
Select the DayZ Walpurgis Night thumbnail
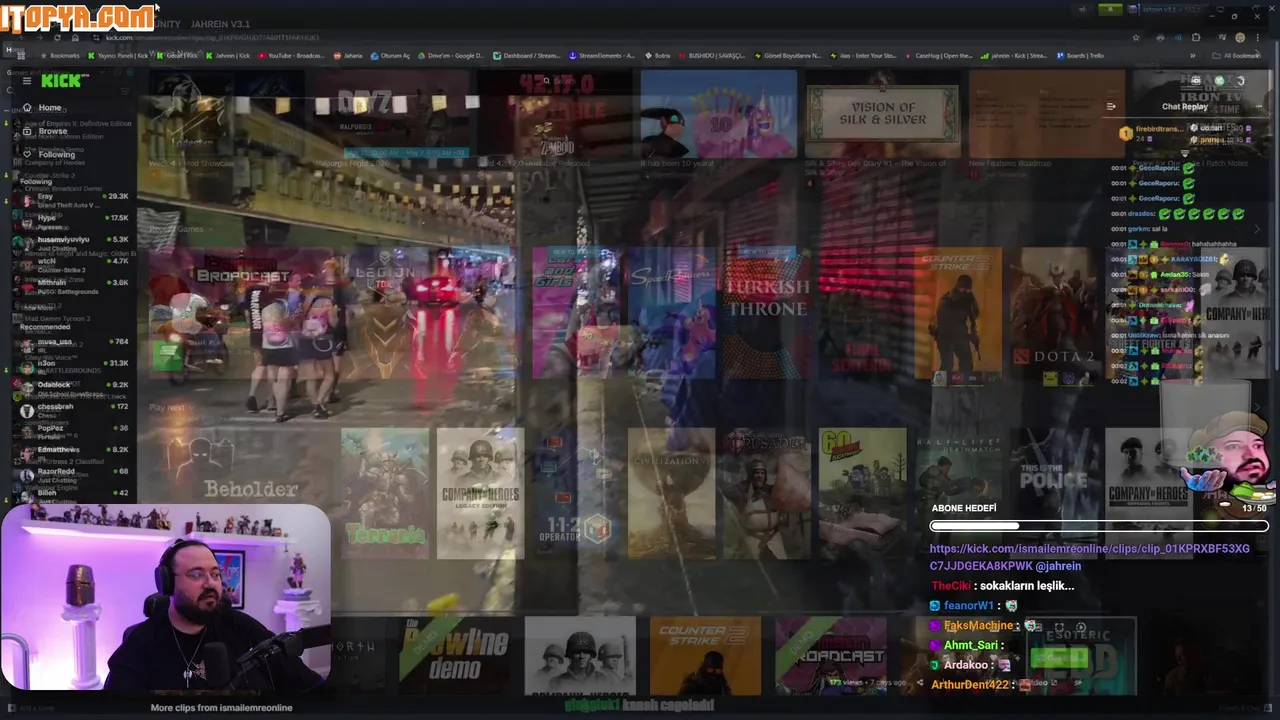coord(392,113)
